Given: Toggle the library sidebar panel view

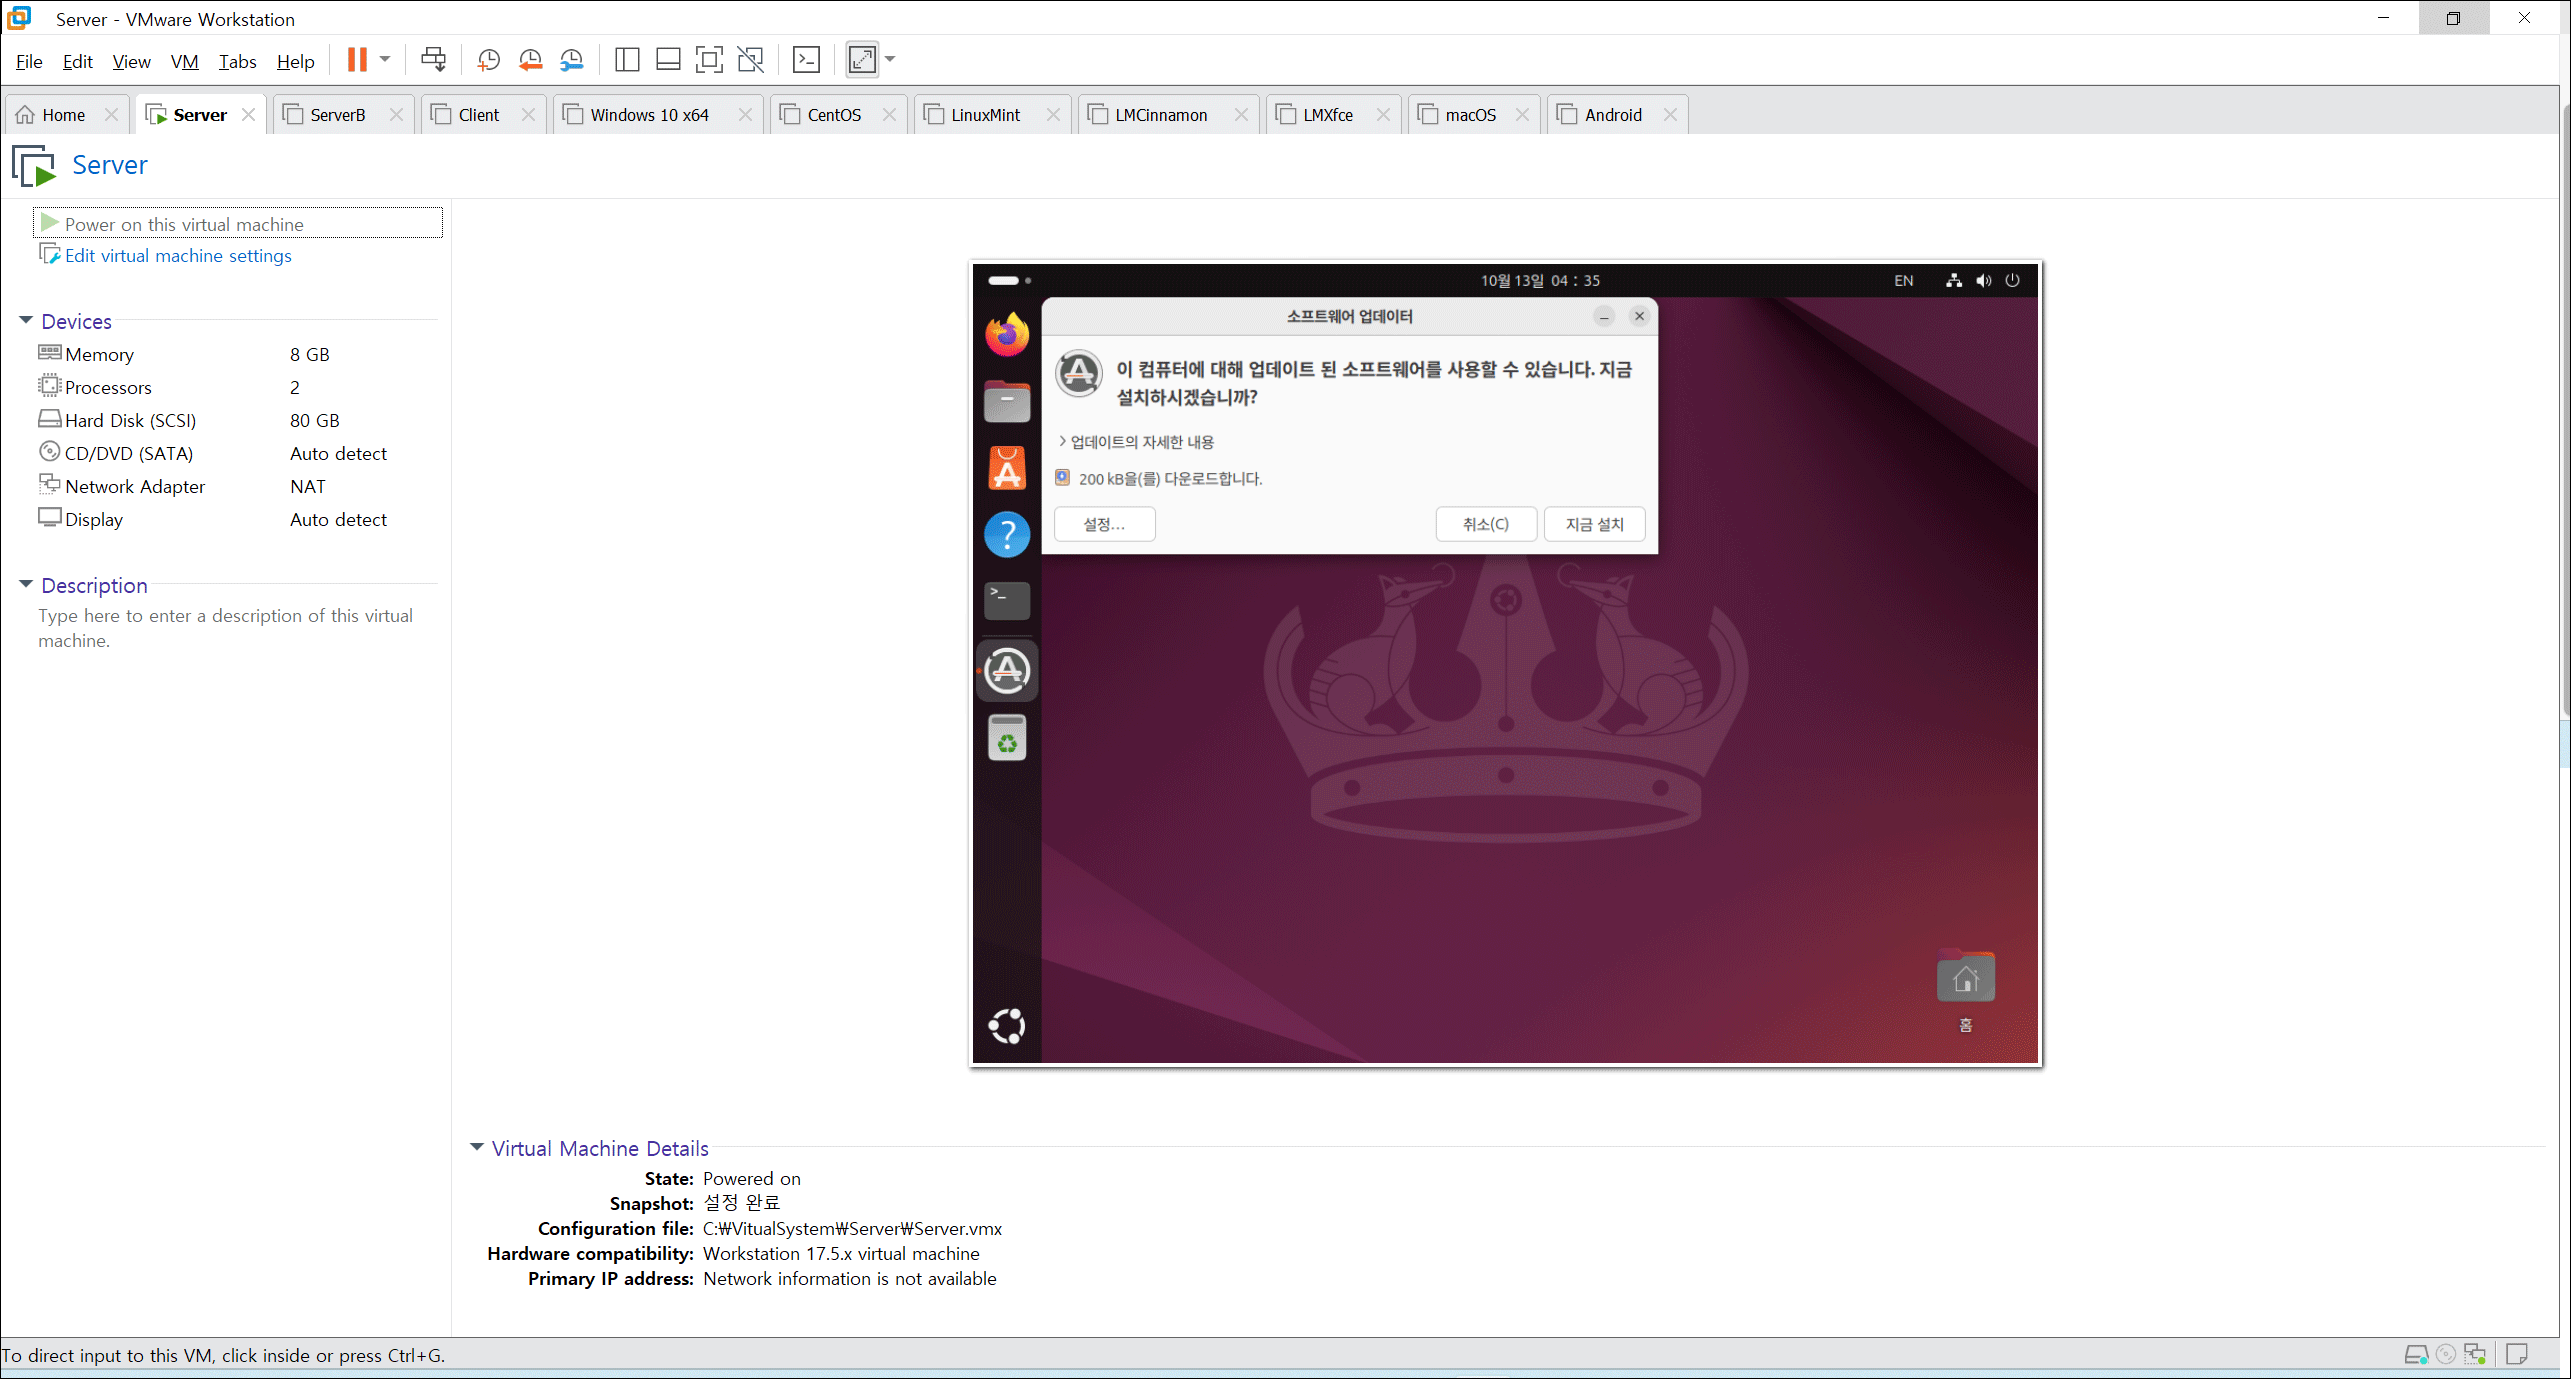Looking at the screenshot, I should pyautogui.click(x=627, y=60).
